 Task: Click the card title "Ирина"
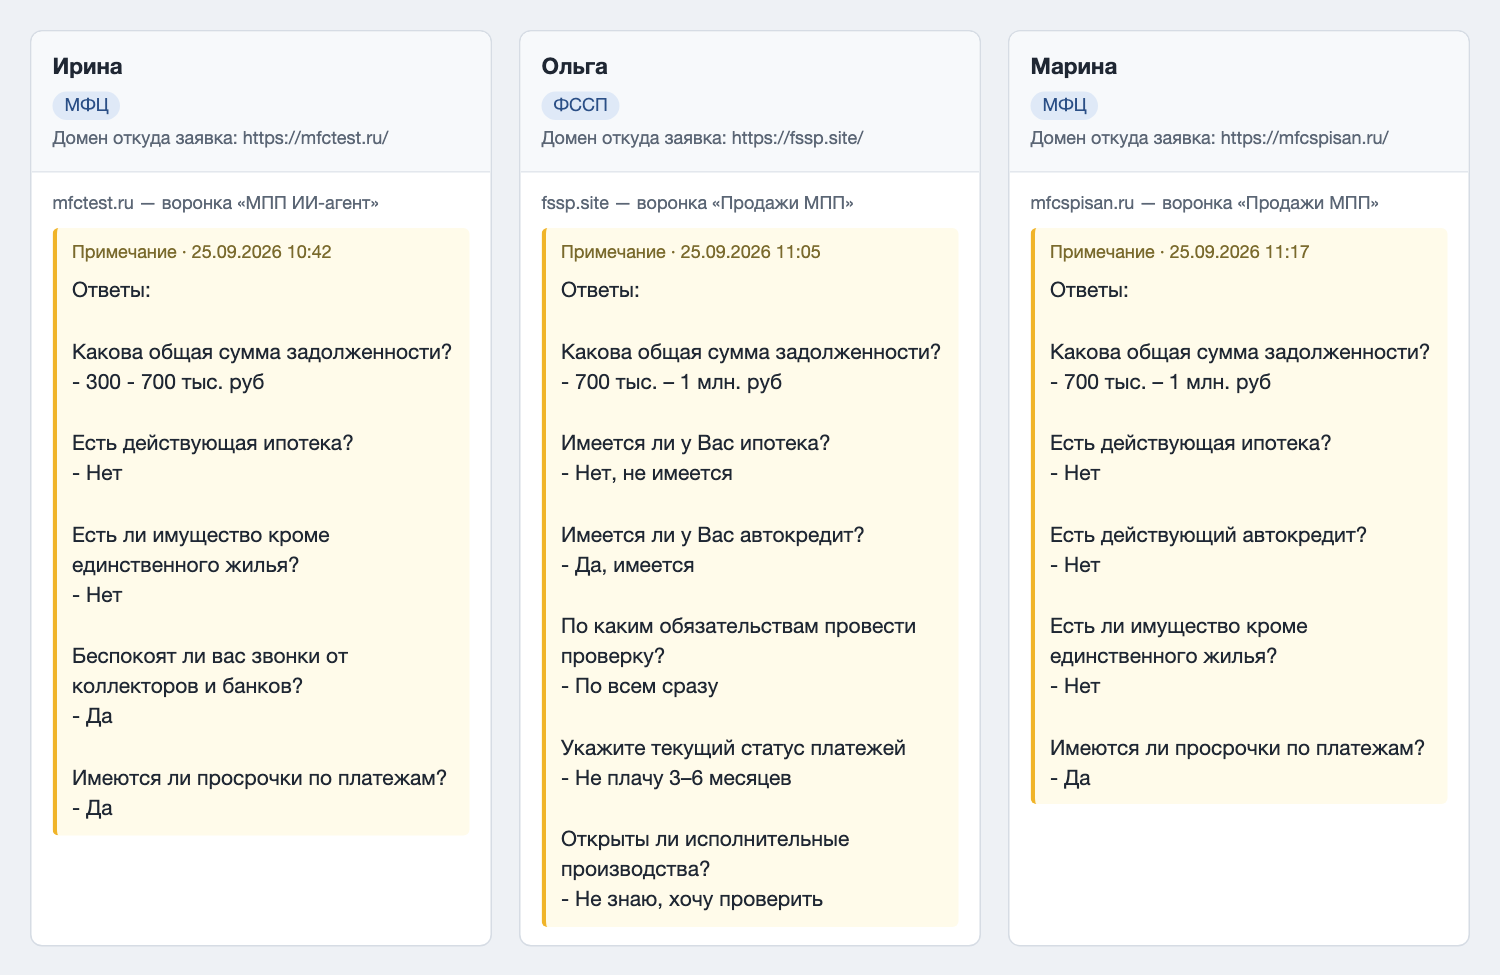87,66
